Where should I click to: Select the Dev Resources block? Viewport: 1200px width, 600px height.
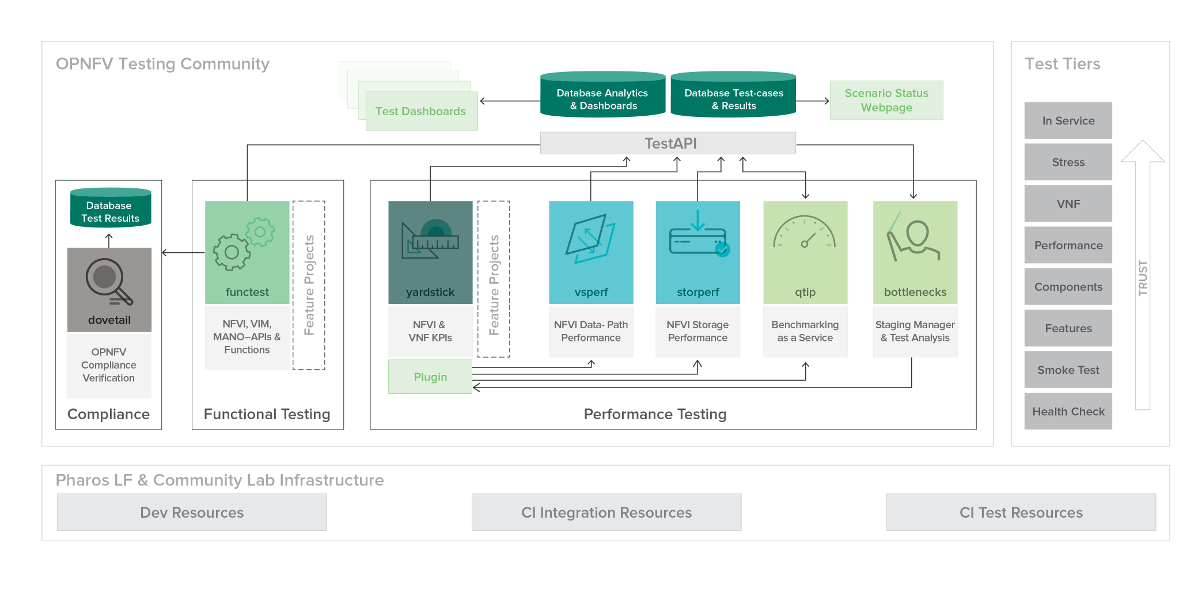point(192,512)
